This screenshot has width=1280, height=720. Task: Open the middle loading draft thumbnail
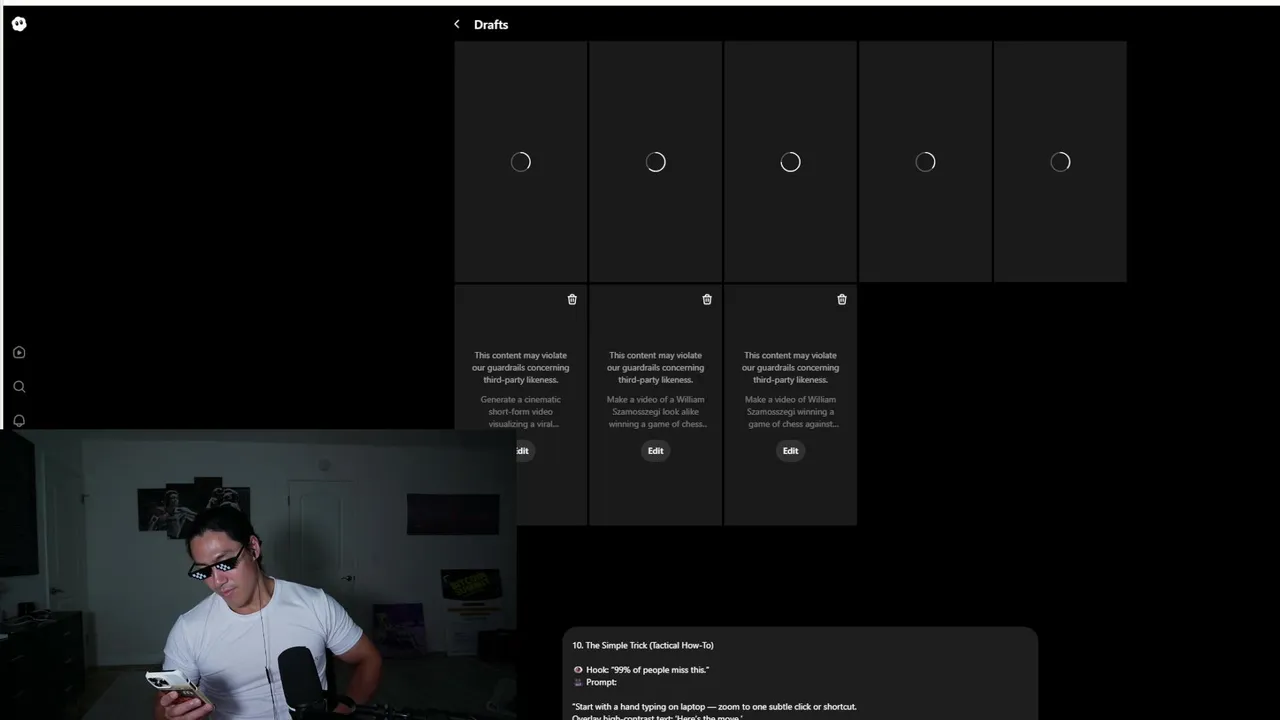(790, 162)
